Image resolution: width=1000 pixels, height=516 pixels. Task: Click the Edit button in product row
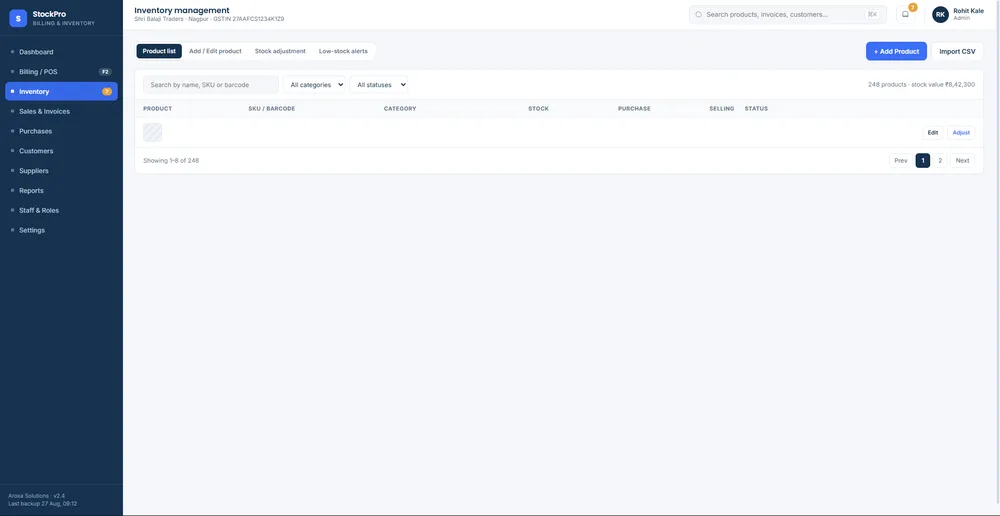(933, 133)
